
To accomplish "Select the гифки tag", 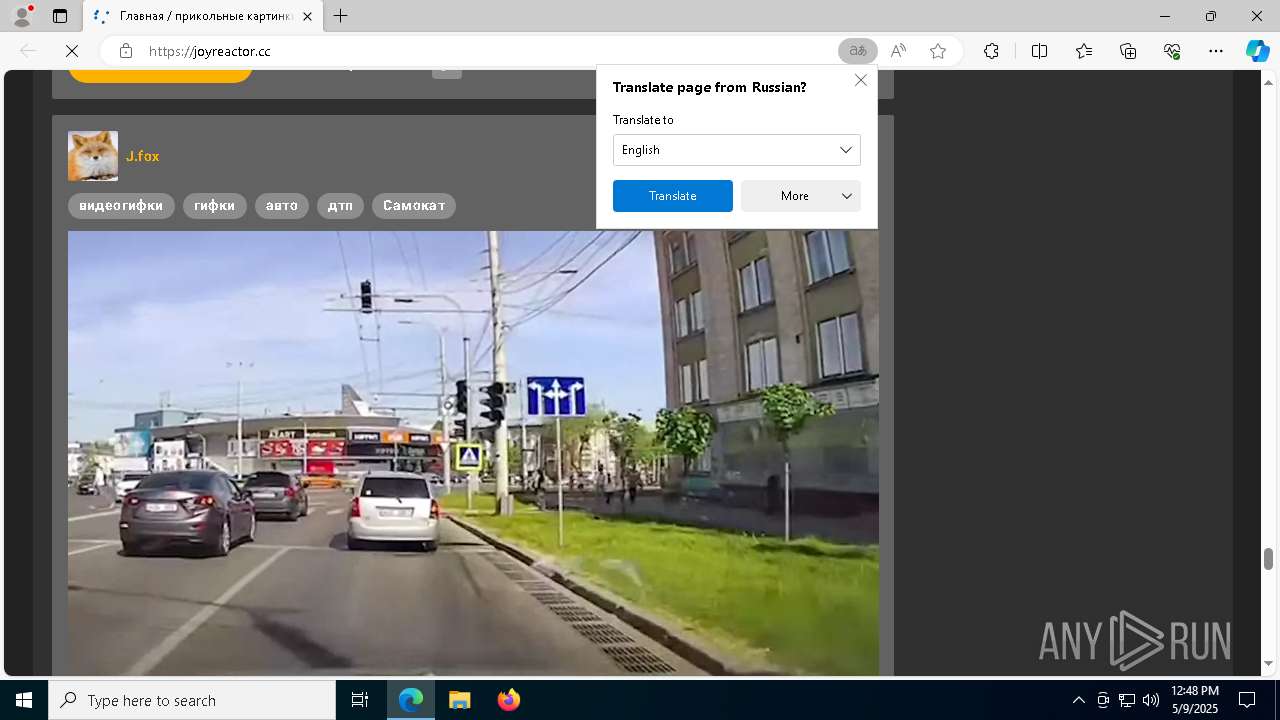I will [x=215, y=206].
